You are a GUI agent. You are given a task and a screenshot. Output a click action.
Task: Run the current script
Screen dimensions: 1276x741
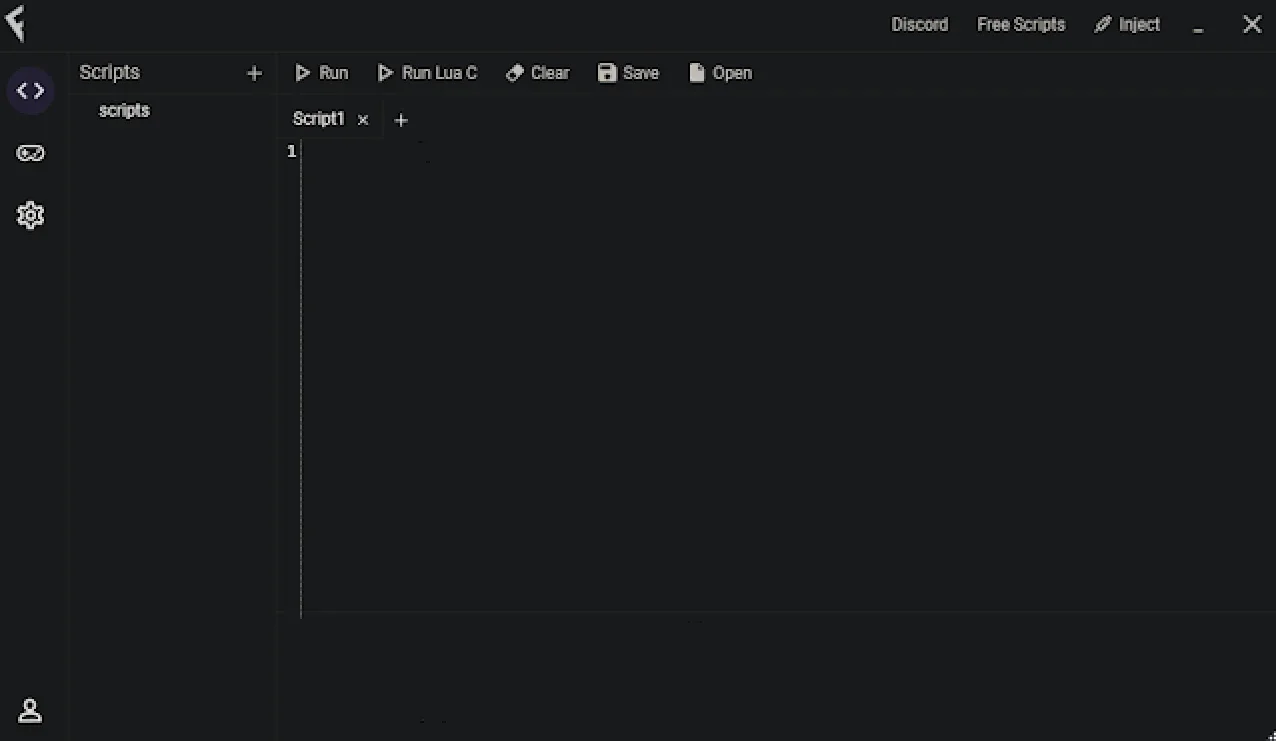click(x=322, y=73)
